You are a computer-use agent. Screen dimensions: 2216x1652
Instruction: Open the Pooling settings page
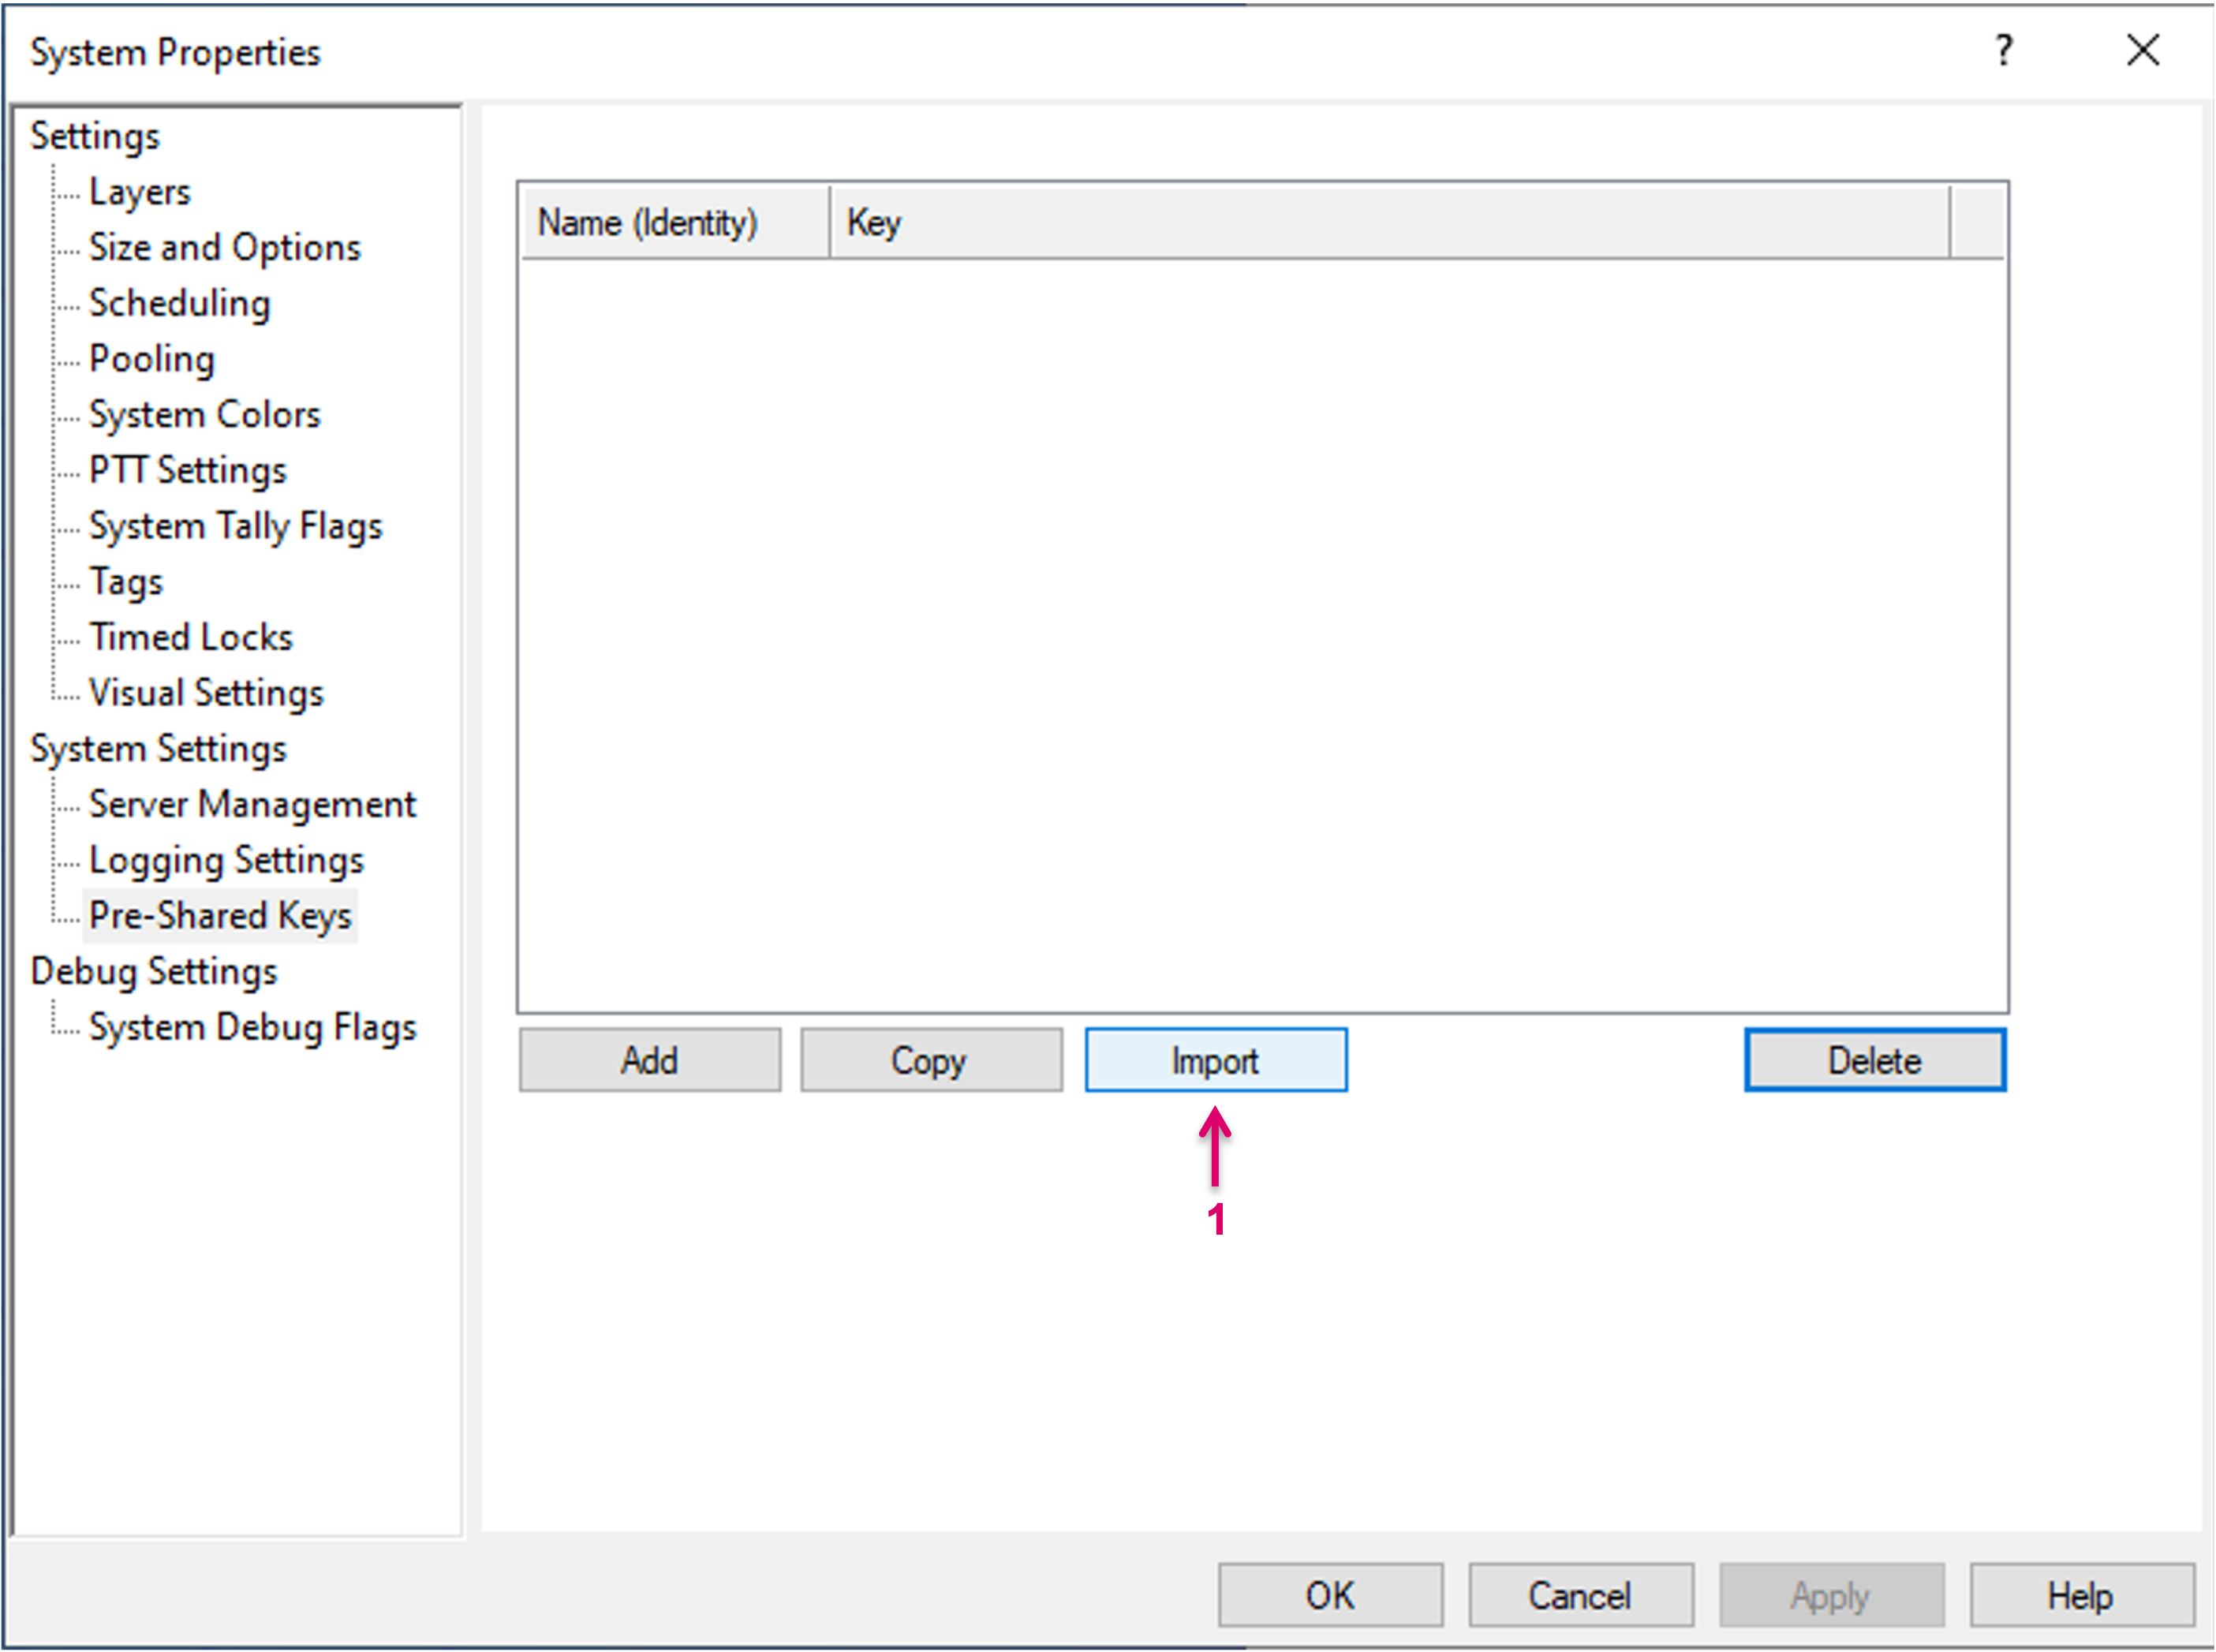[151, 359]
